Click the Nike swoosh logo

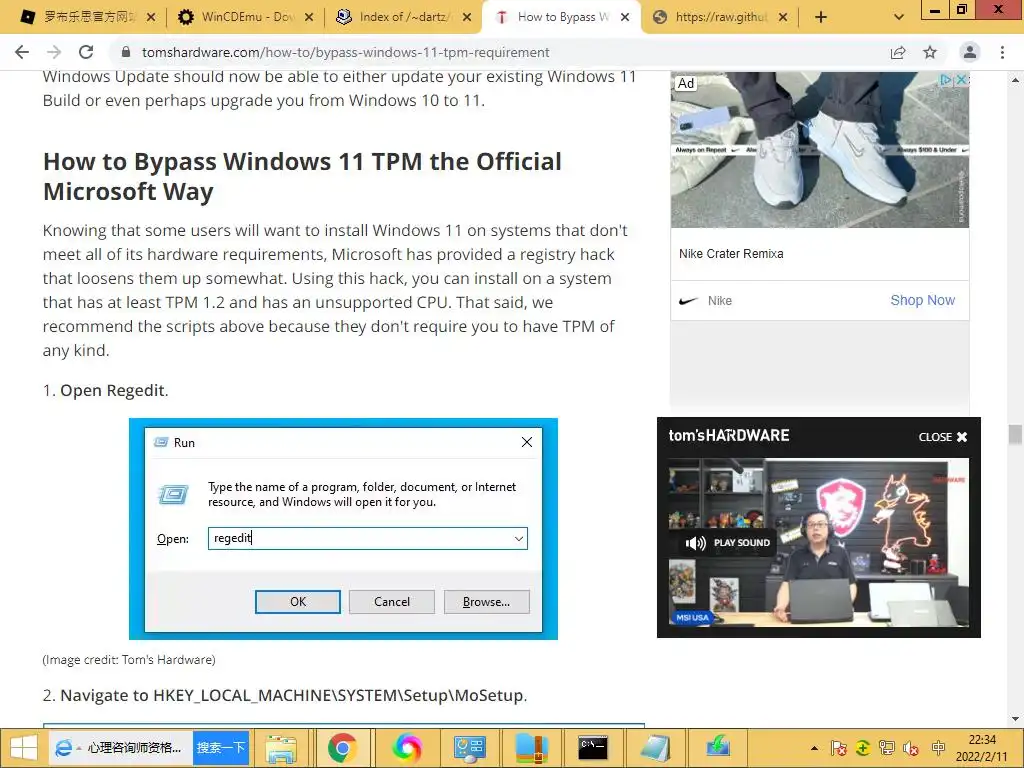pyautogui.click(x=688, y=301)
